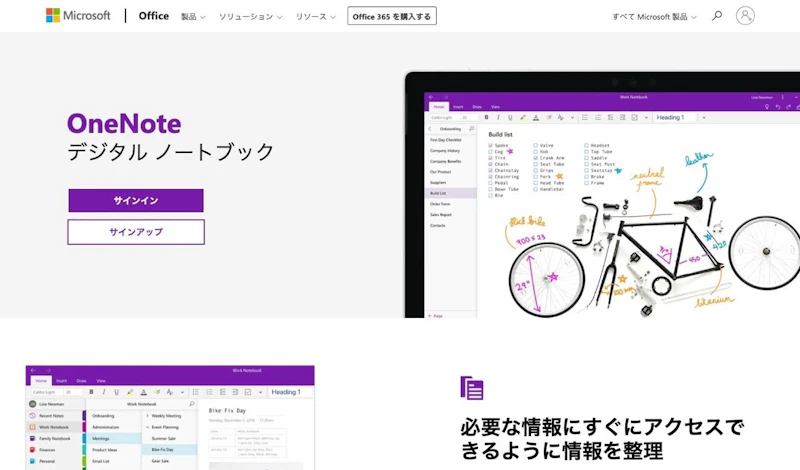800x470 pixels.
Task: Click Bold in the tablet OneNote toolbar
Action: [x=486, y=117]
